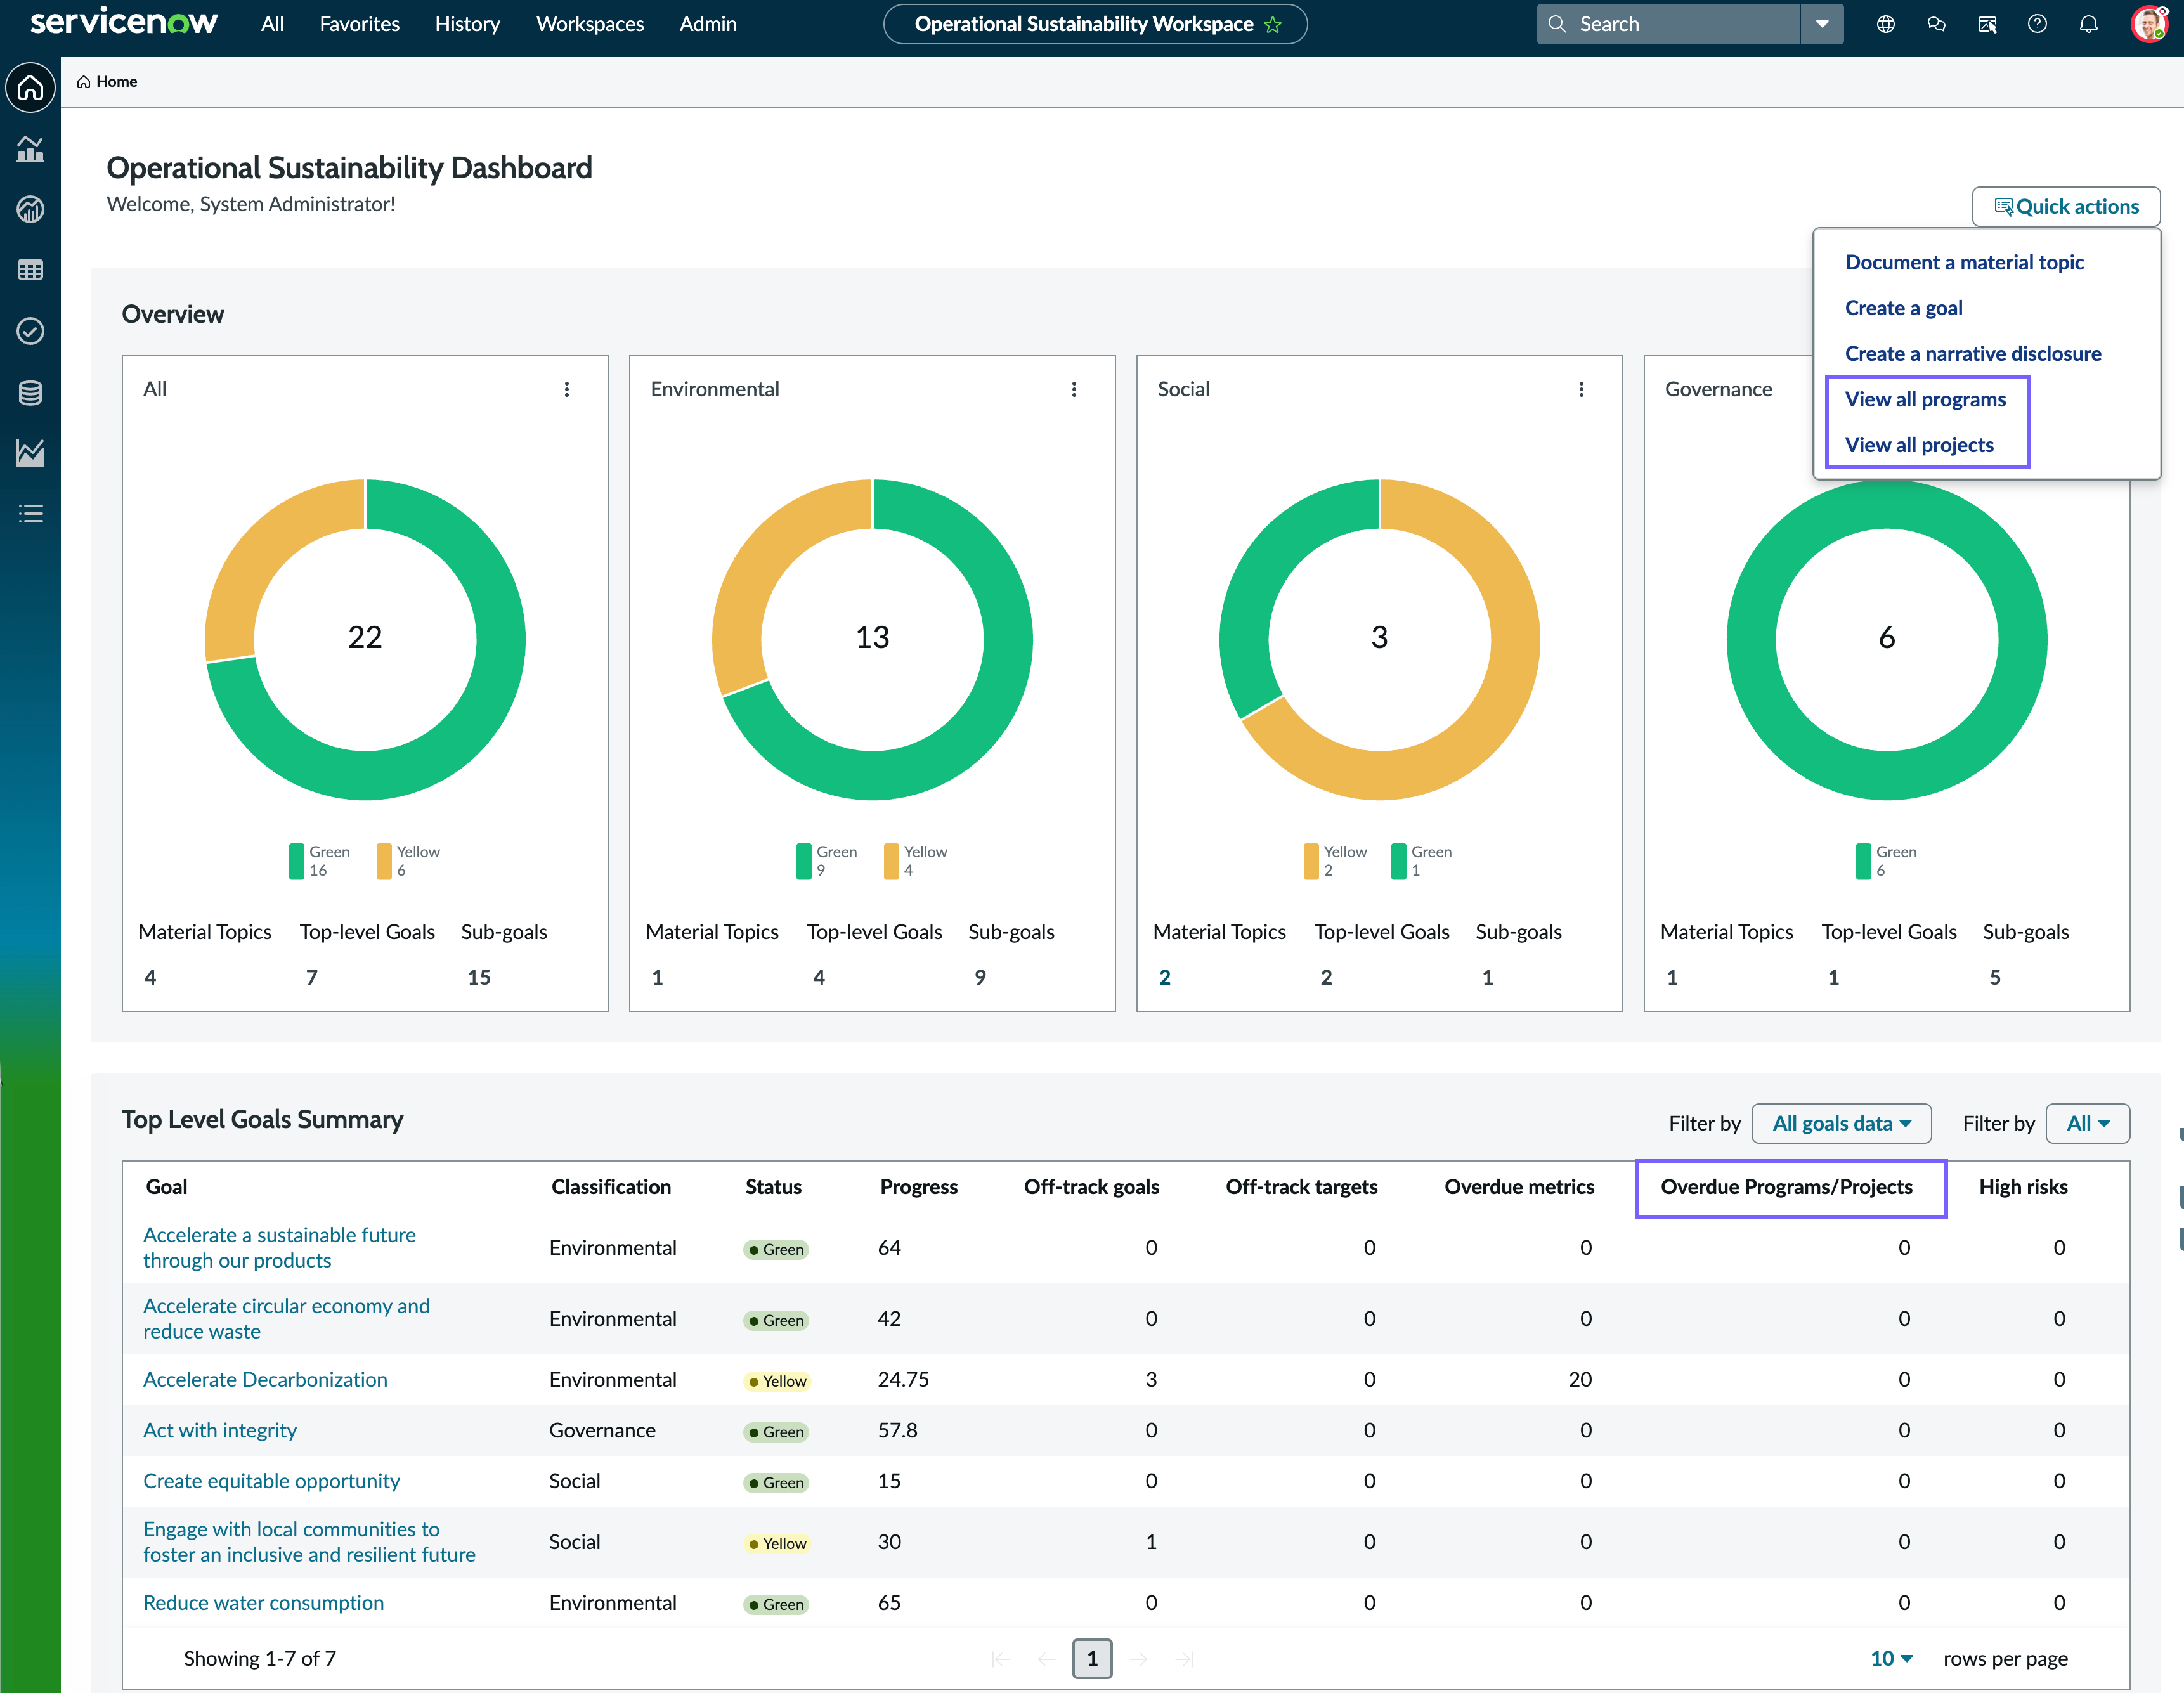Viewport: 2184px width, 1693px height.
Task: Open the sidebar discussion panel icon
Action: pos(1987,24)
